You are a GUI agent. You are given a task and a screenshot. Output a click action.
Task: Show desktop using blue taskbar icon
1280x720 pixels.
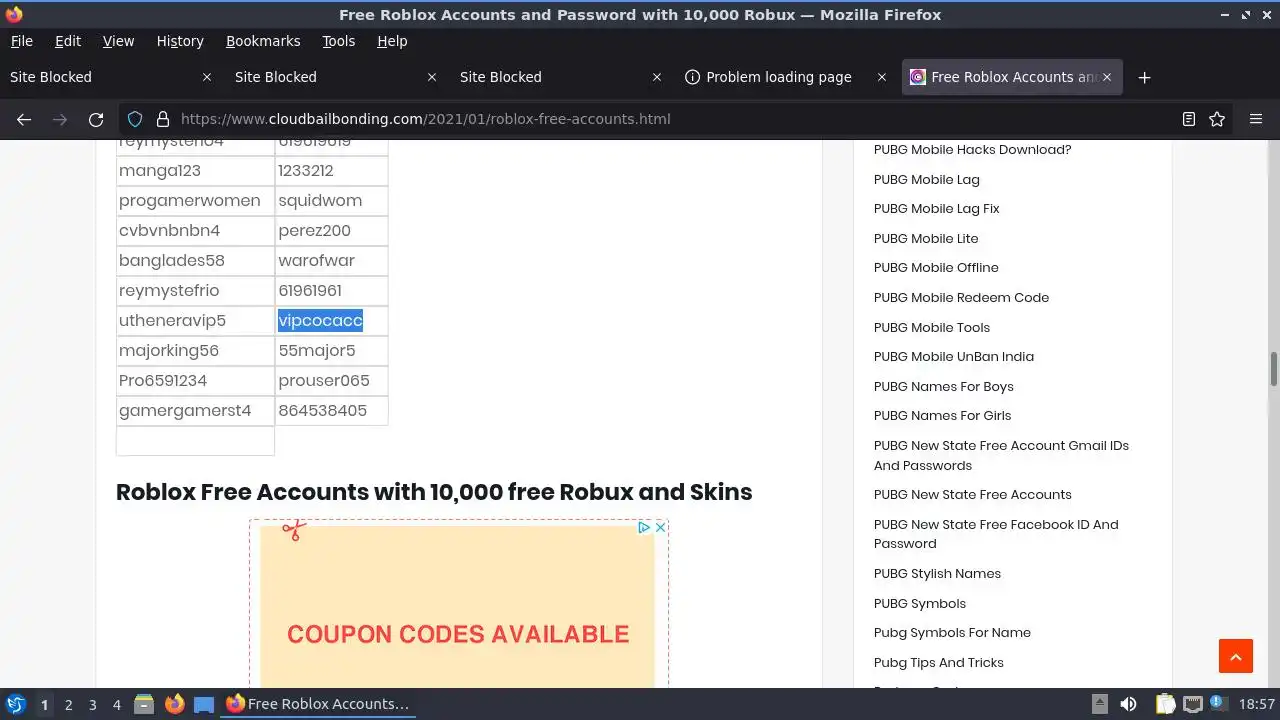click(204, 704)
